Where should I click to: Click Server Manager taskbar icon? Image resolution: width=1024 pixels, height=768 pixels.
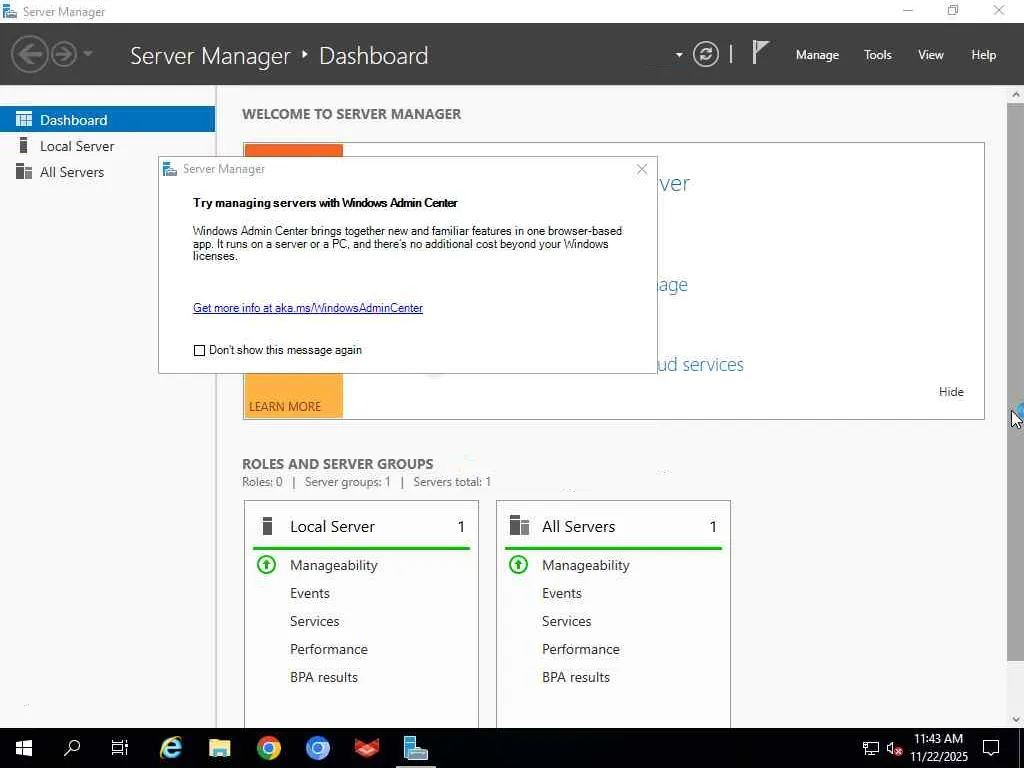[x=415, y=748]
